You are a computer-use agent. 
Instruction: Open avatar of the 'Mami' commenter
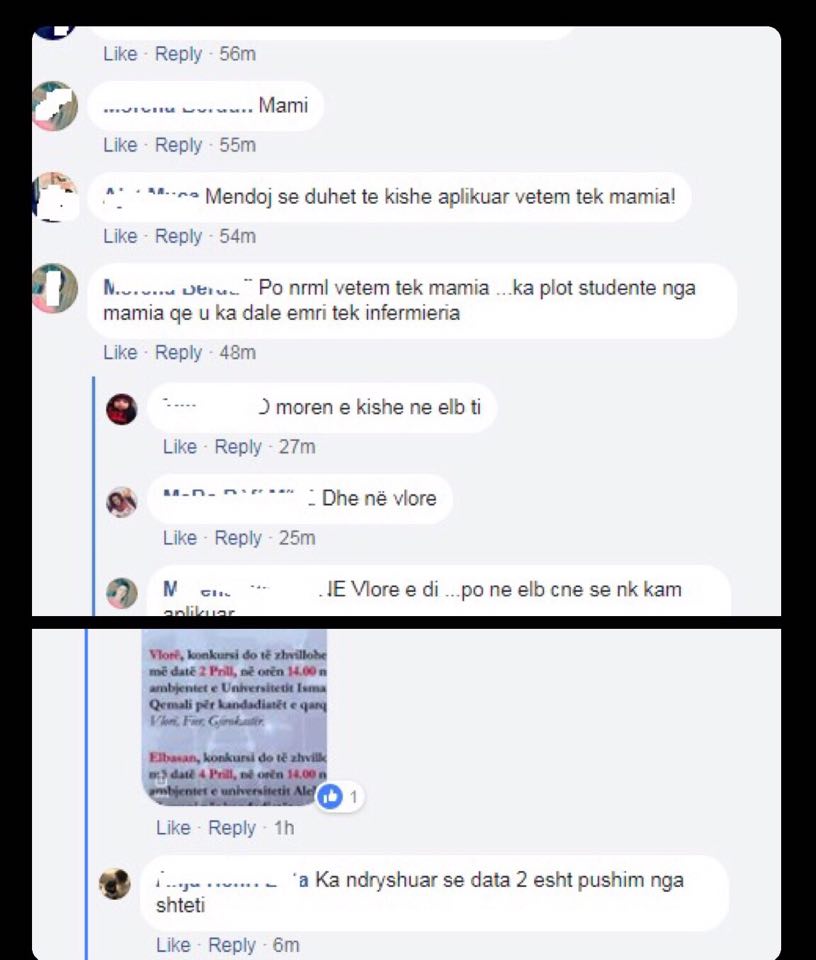point(55,106)
